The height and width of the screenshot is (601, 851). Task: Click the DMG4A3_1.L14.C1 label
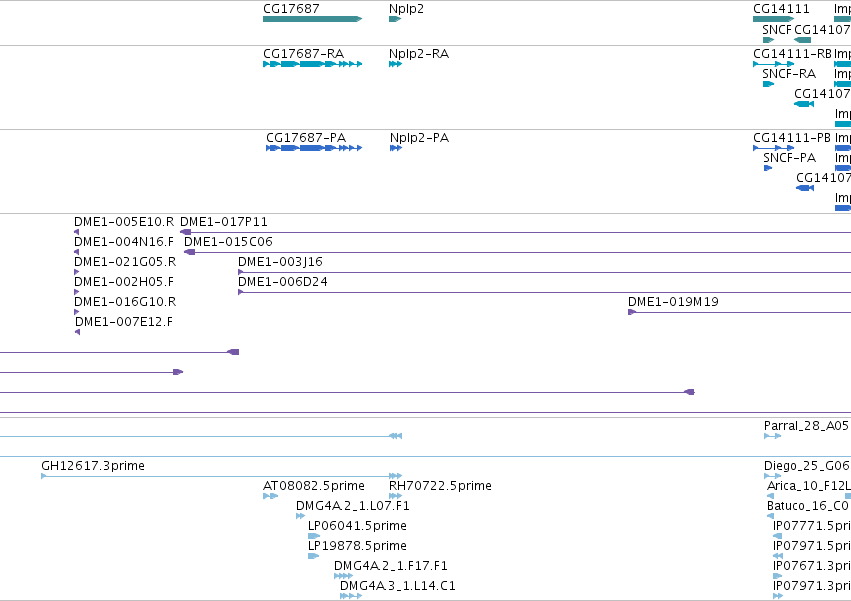click(x=398, y=586)
